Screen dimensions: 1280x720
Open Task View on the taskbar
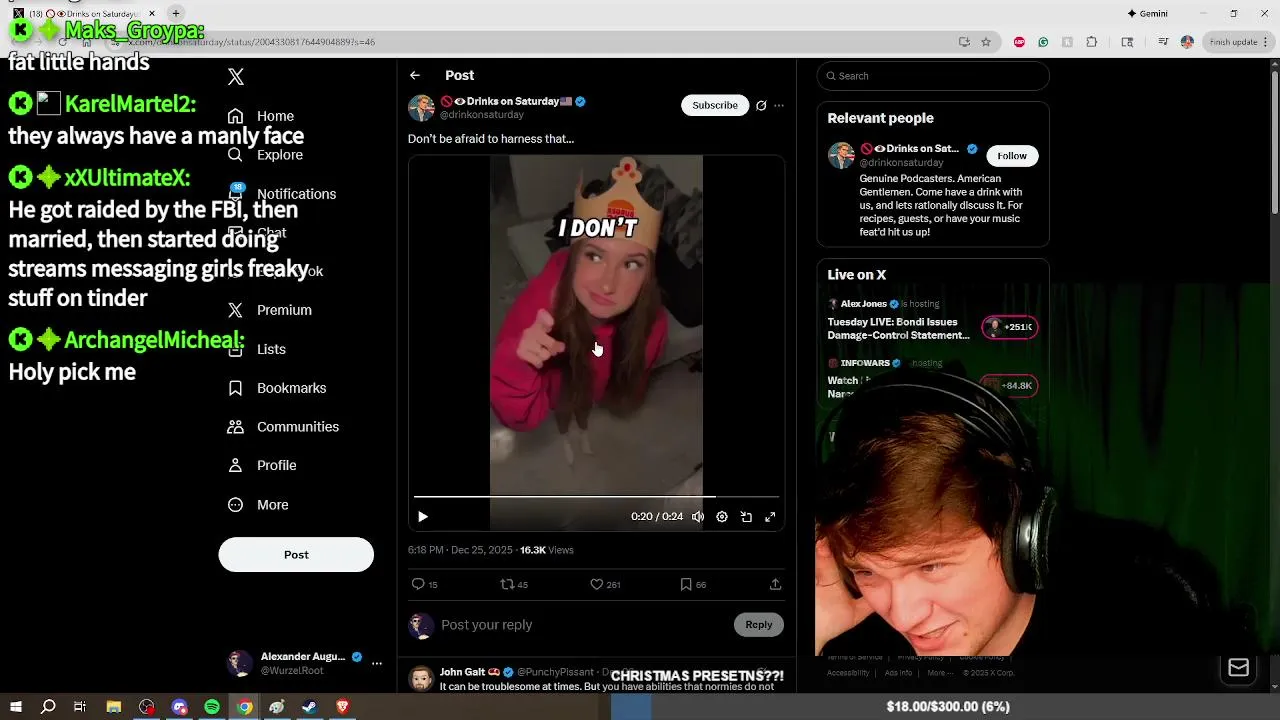pos(80,707)
